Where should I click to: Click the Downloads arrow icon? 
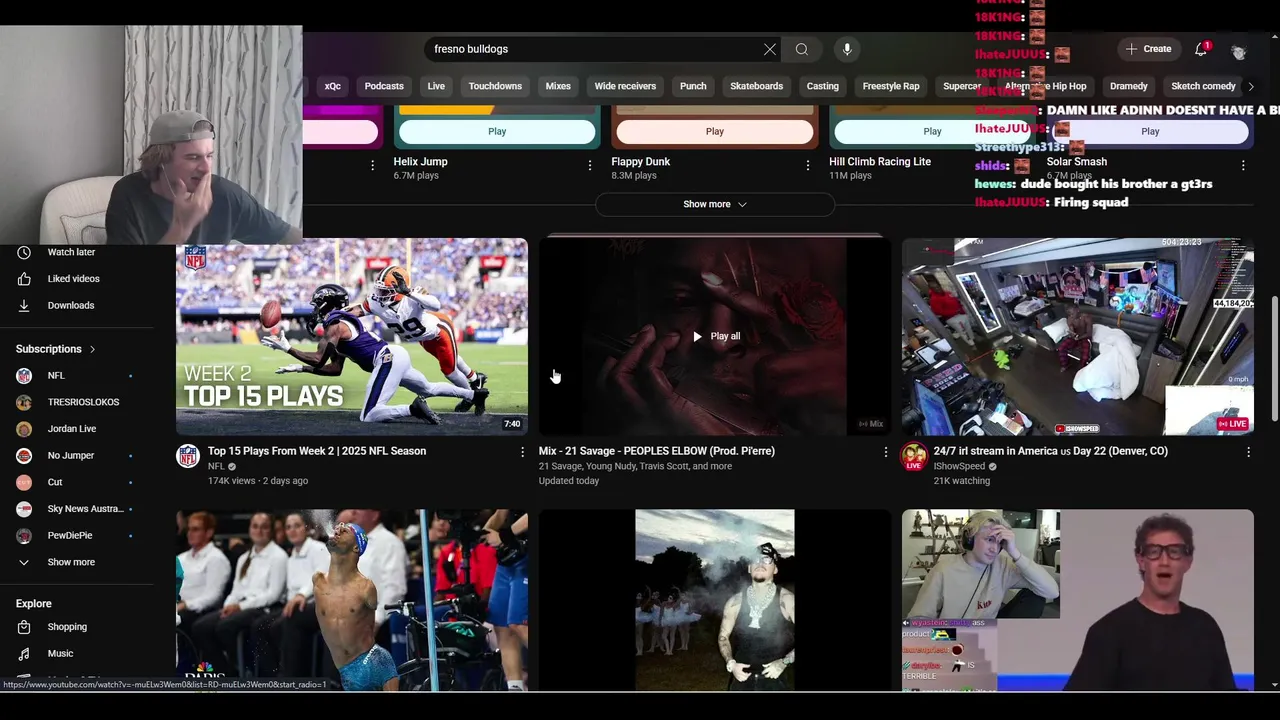pyautogui.click(x=24, y=305)
